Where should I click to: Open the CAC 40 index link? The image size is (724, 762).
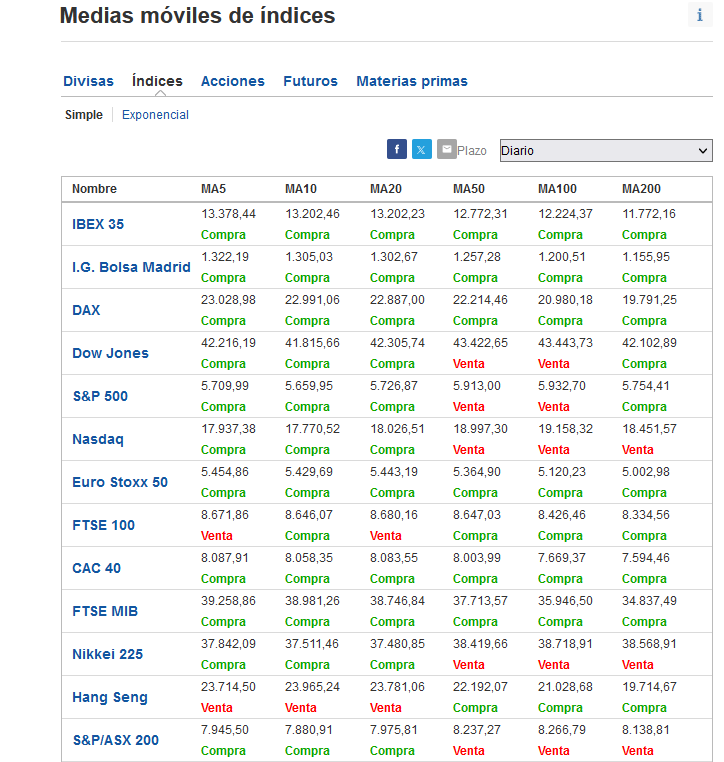tap(96, 568)
